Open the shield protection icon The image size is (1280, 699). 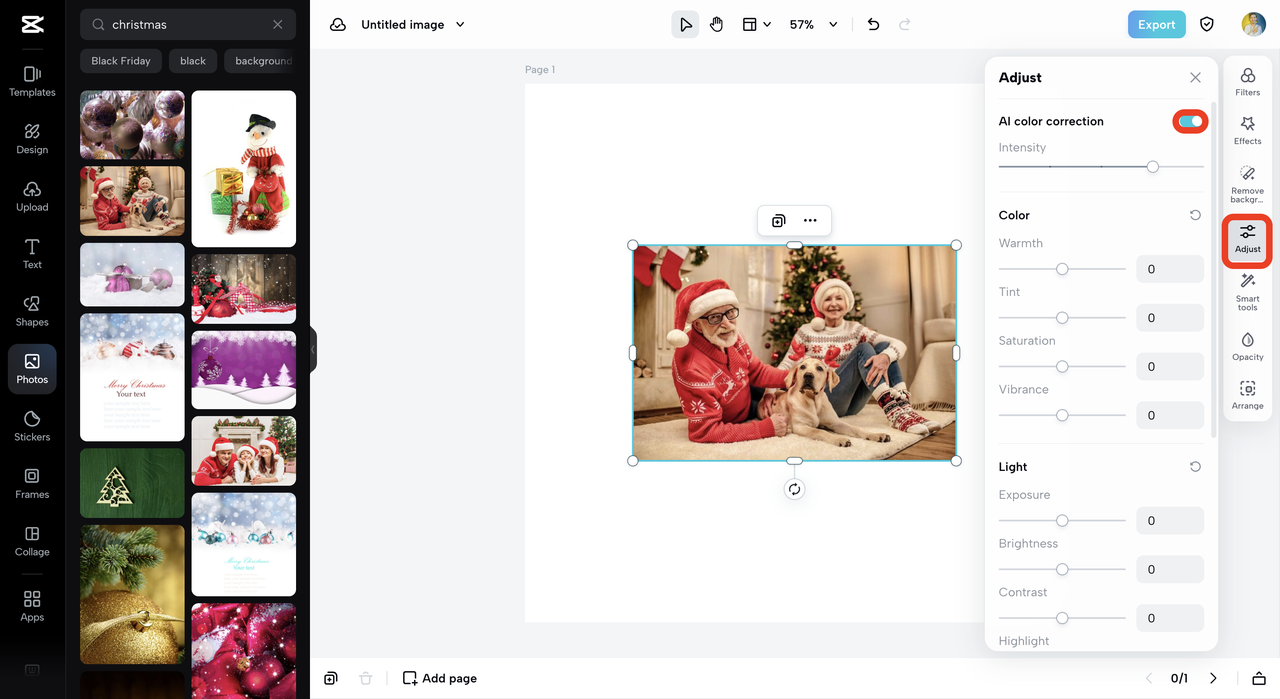(x=1207, y=25)
